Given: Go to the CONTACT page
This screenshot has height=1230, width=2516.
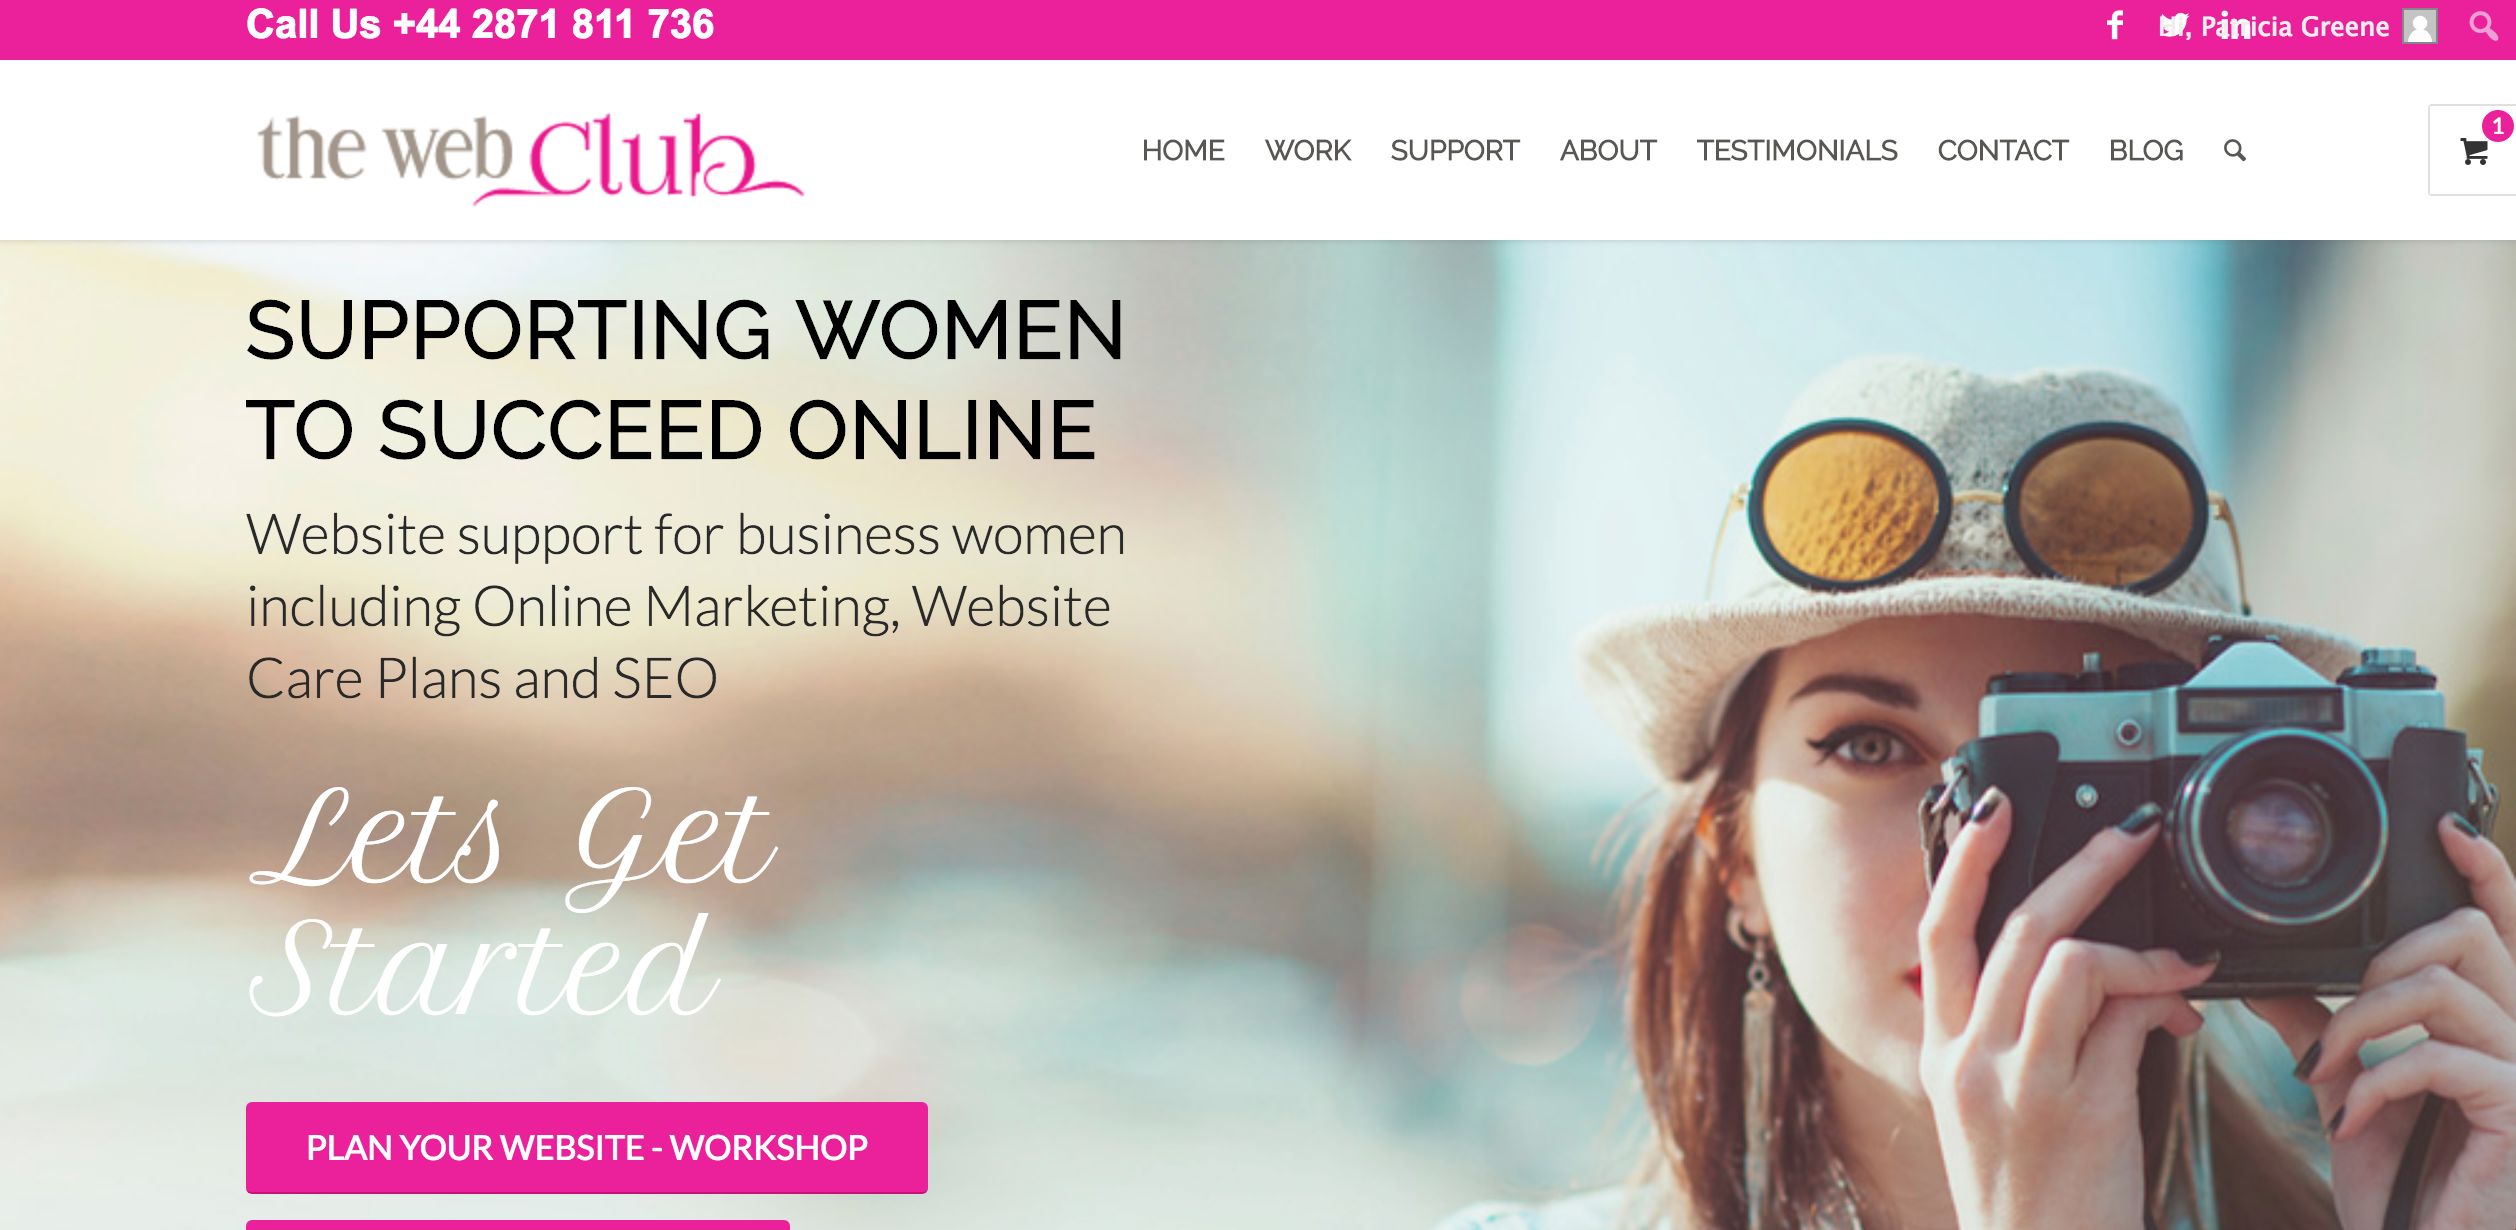Looking at the screenshot, I should (2003, 150).
